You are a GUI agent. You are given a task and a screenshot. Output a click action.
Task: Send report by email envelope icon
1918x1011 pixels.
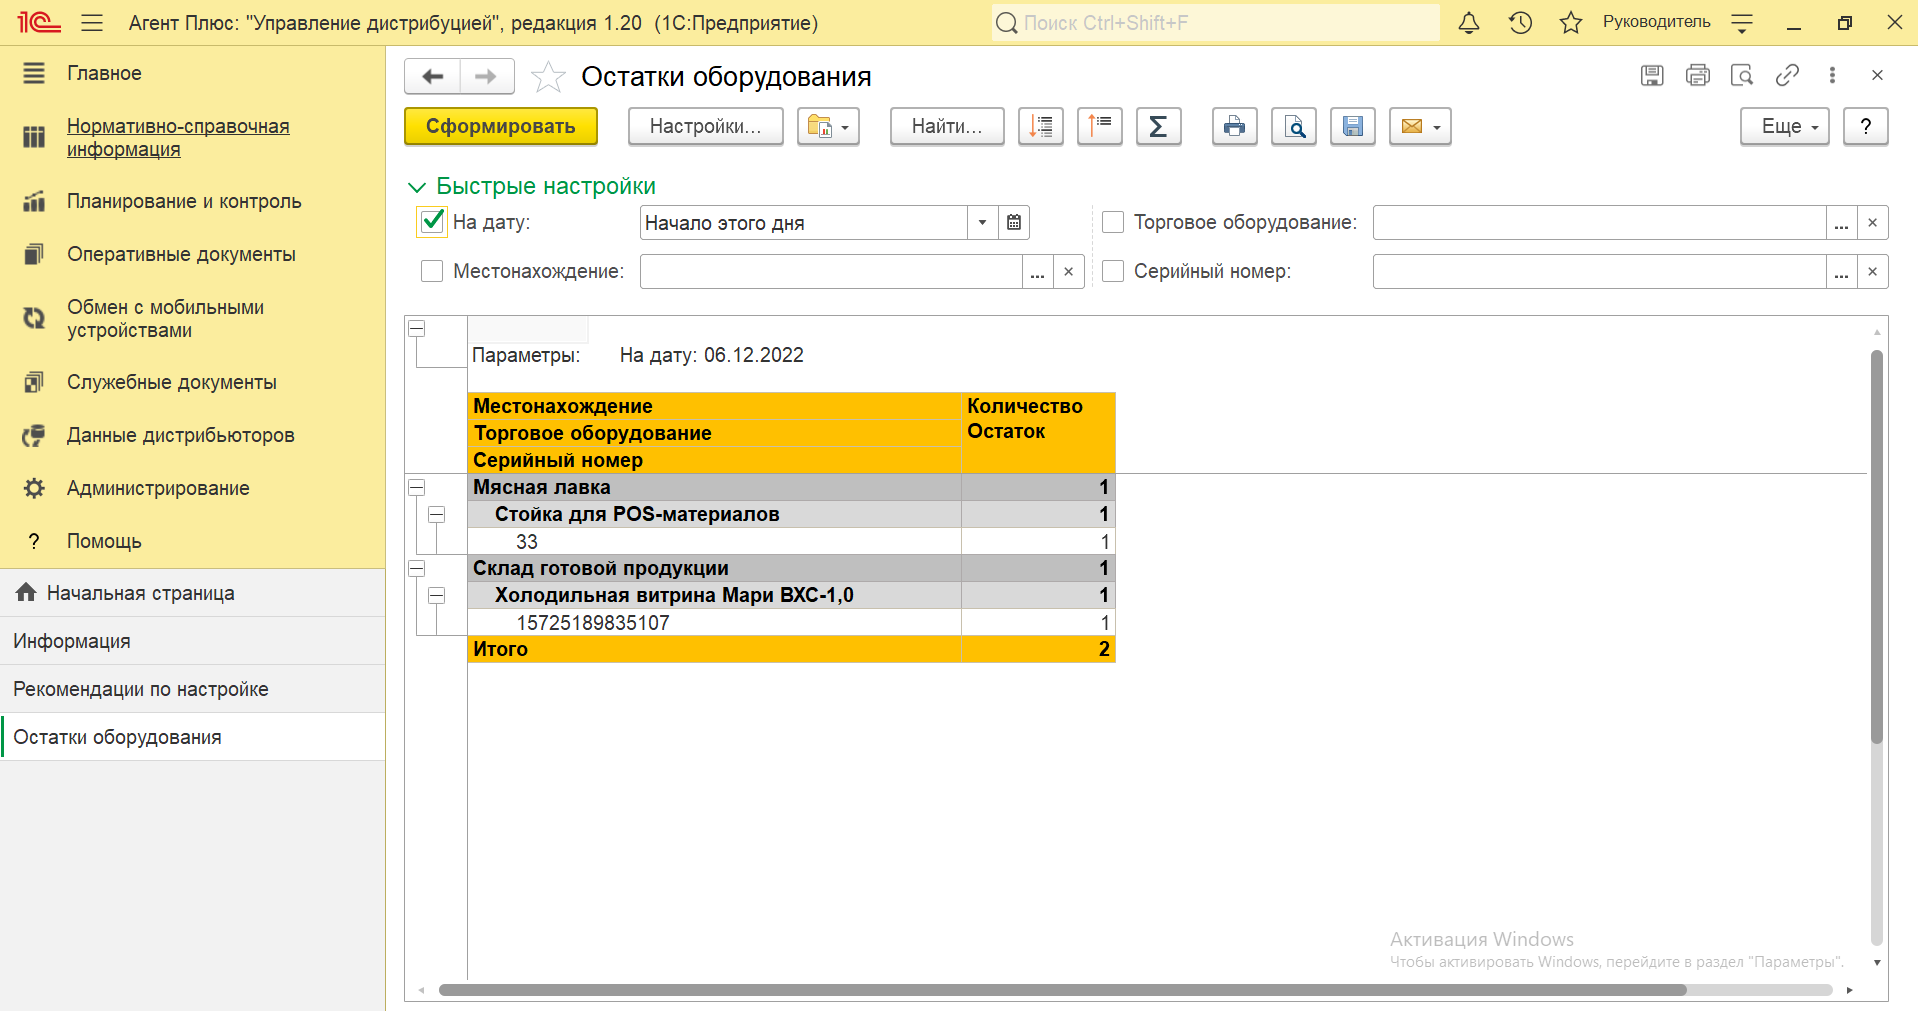coord(1420,127)
